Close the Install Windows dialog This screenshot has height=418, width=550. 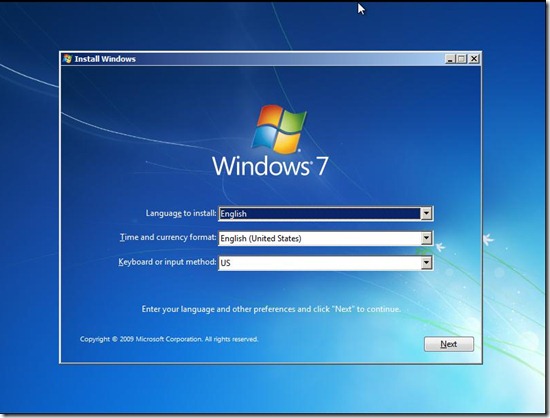pos(474,59)
